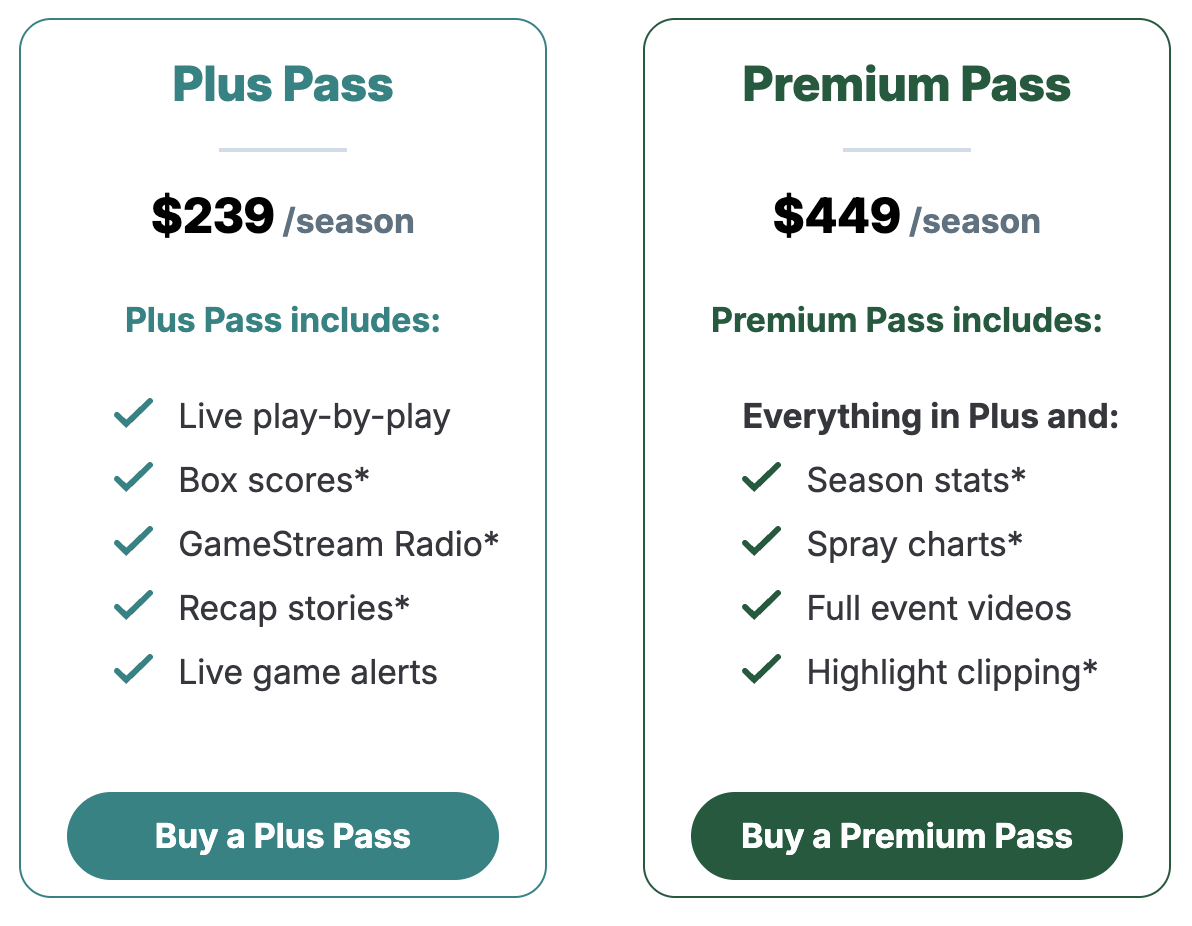Click the checkmark next to Full event videos
Screen dimensions: 1192x926
(761, 606)
